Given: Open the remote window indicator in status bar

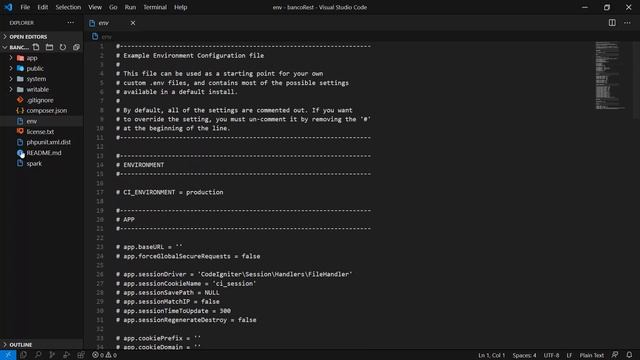Looking at the screenshot, I should point(8,355).
